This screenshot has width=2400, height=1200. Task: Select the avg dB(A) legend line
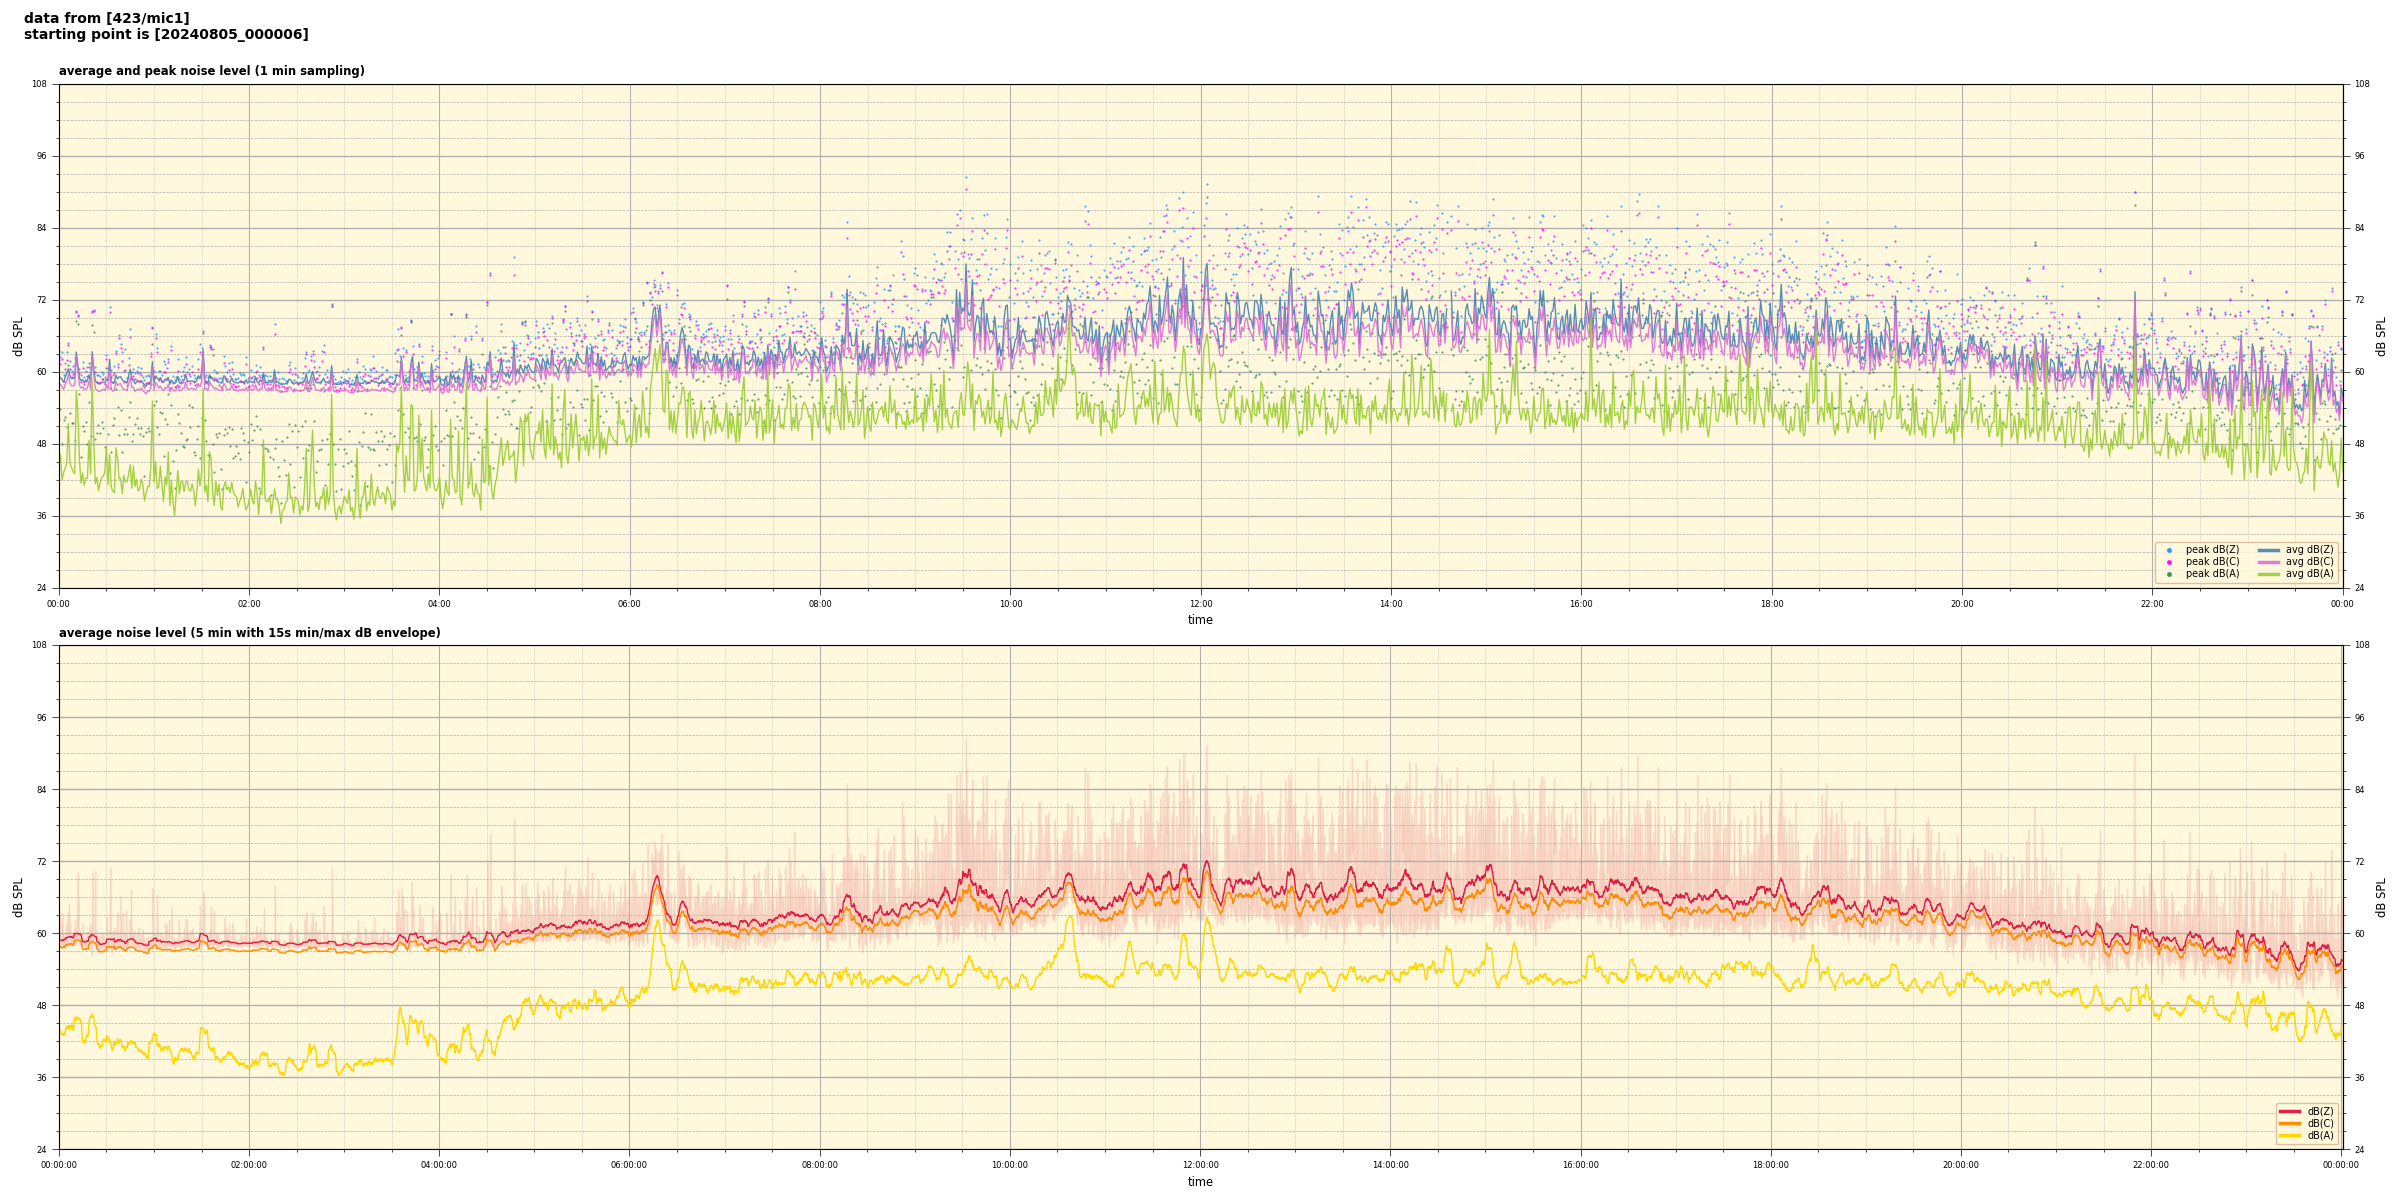(x=2268, y=574)
